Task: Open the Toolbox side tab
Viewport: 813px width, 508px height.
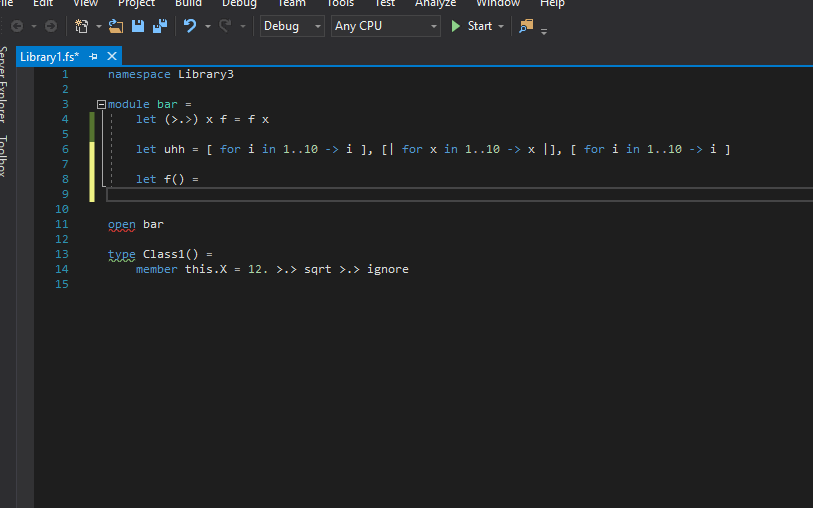Action: click(x=4, y=156)
